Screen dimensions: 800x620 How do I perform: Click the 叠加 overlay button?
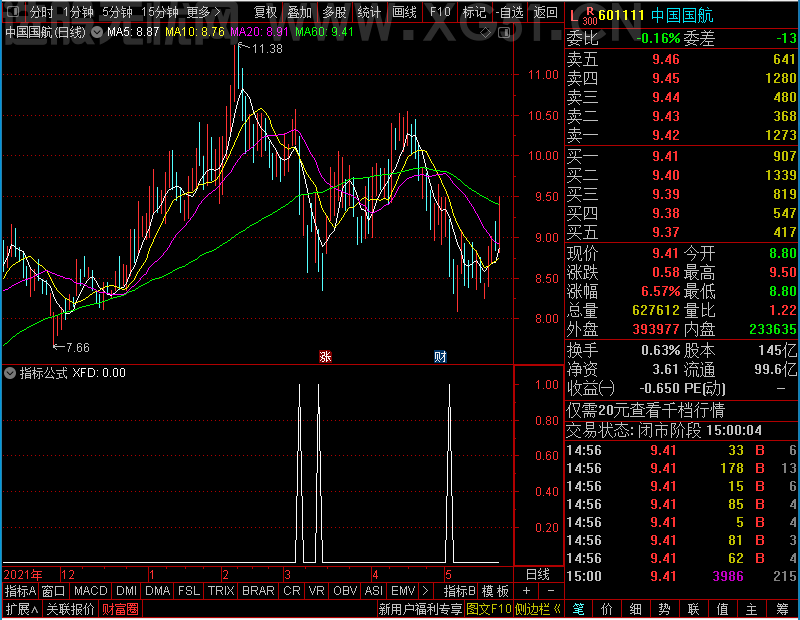pos(299,12)
